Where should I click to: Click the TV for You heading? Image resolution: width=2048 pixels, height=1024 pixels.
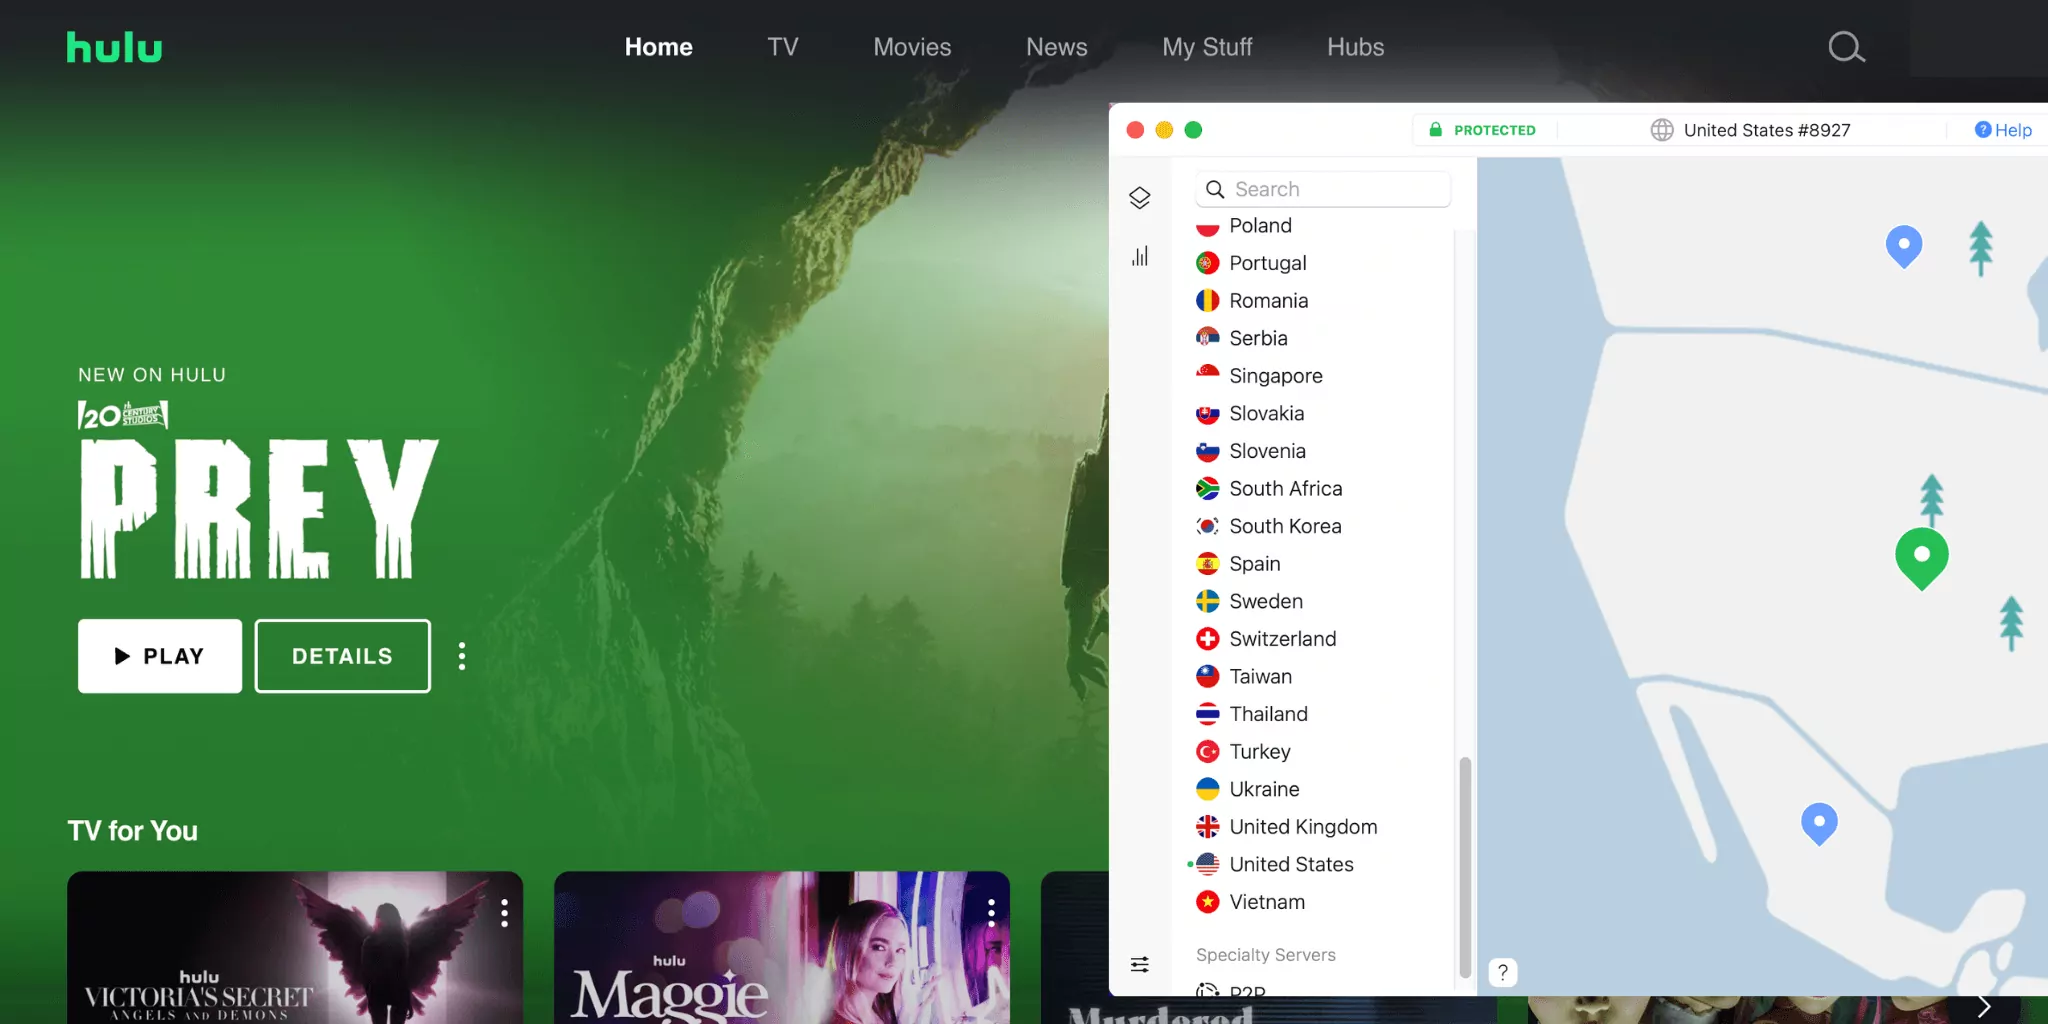tap(133, 831)
